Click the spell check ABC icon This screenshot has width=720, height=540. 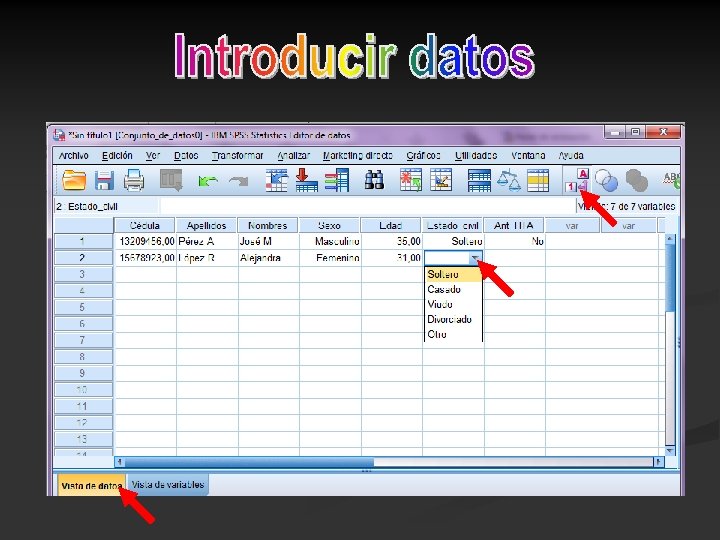[670, 180]
